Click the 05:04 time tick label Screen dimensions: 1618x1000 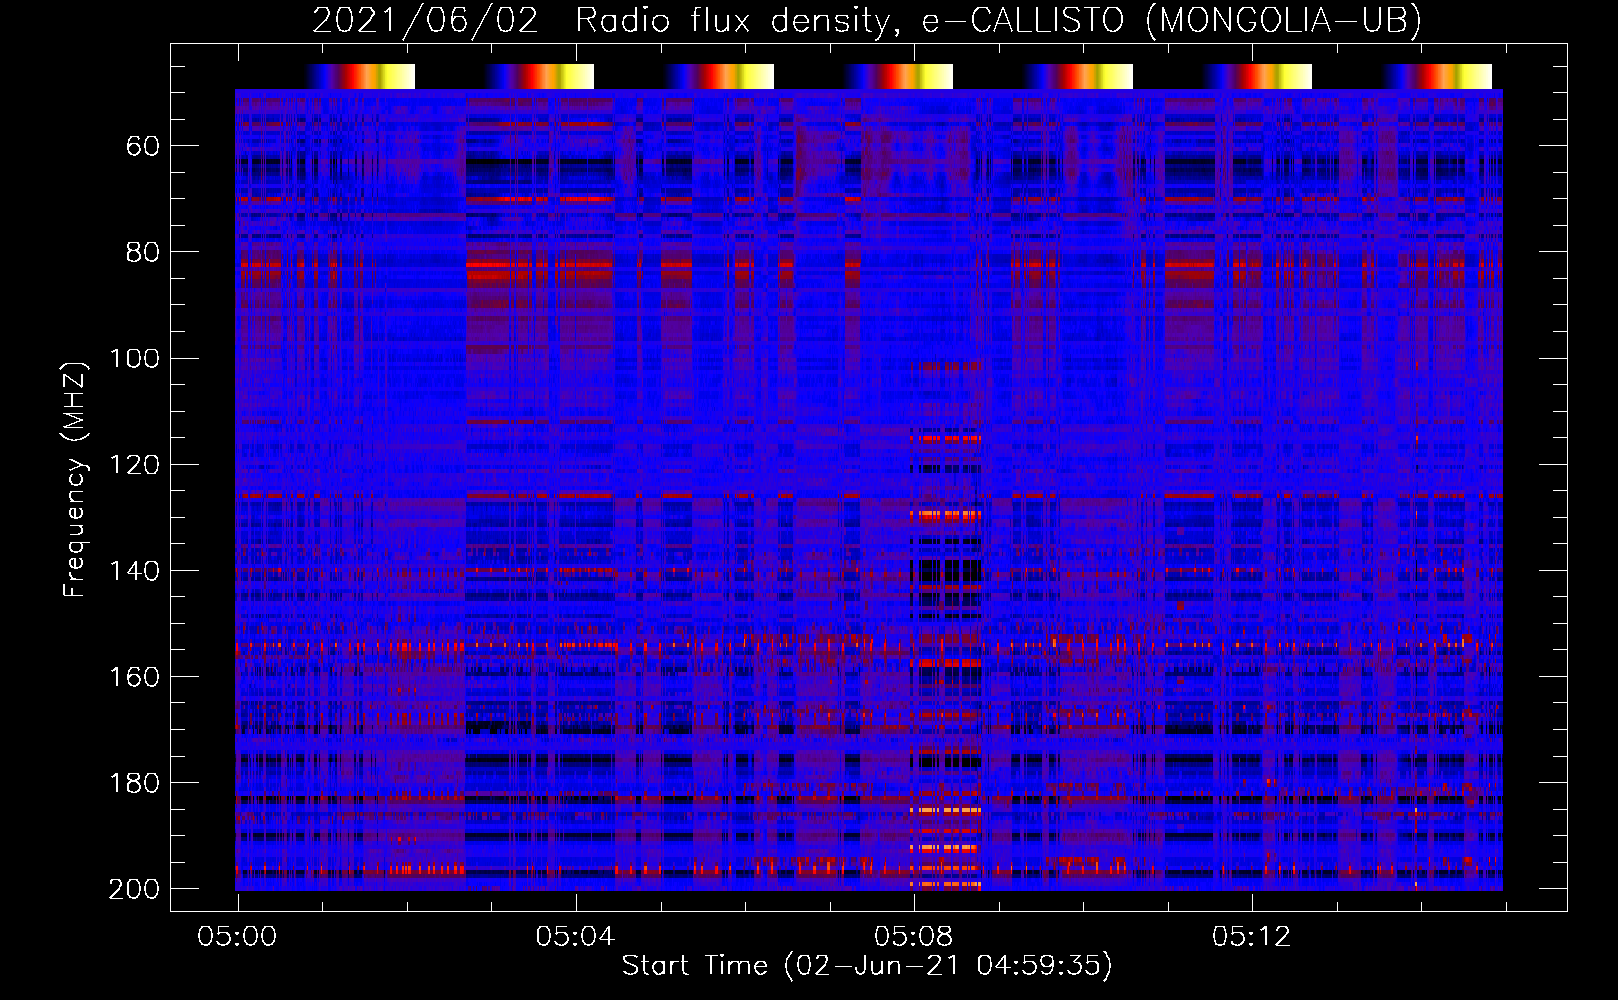click(575, 937)
